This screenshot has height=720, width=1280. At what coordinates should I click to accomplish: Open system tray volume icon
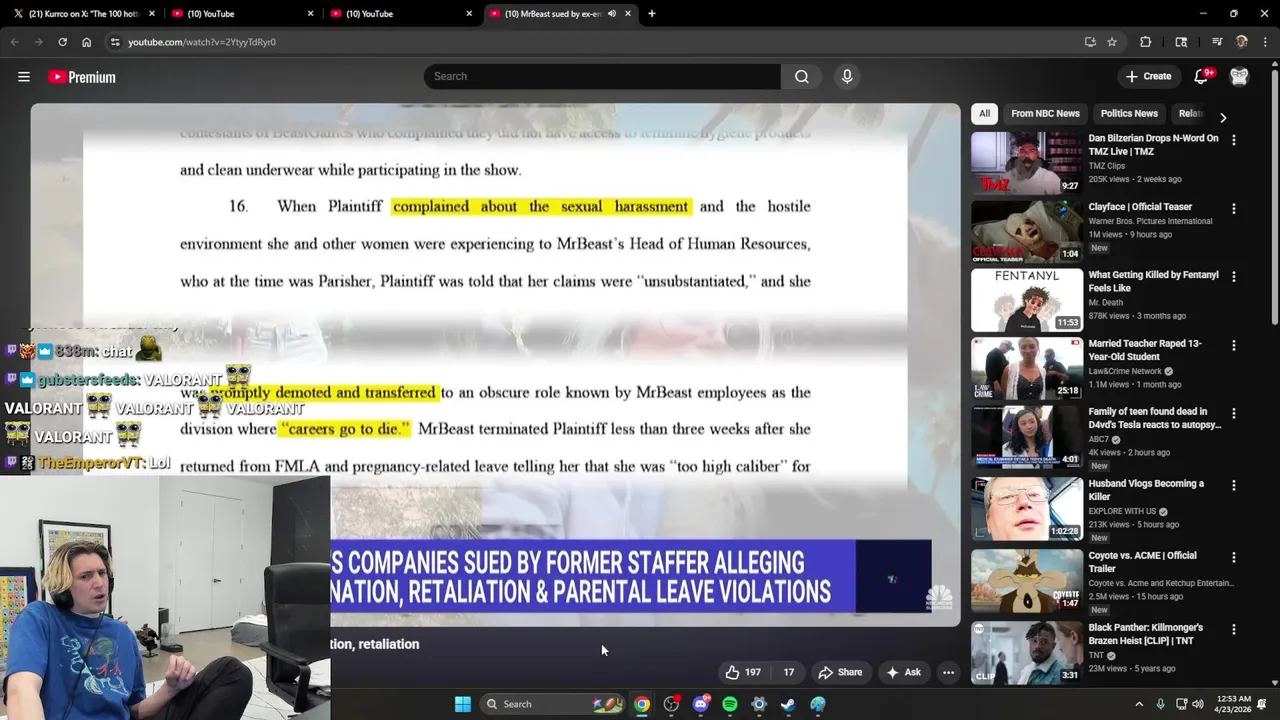1198,704
